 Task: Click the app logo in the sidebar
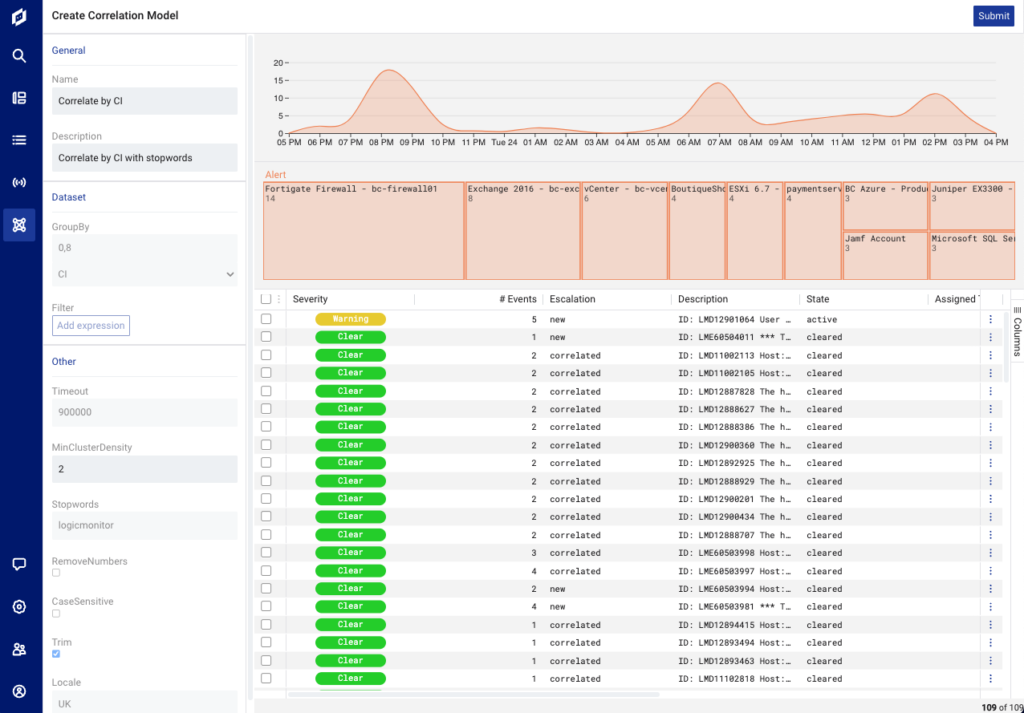19,17
